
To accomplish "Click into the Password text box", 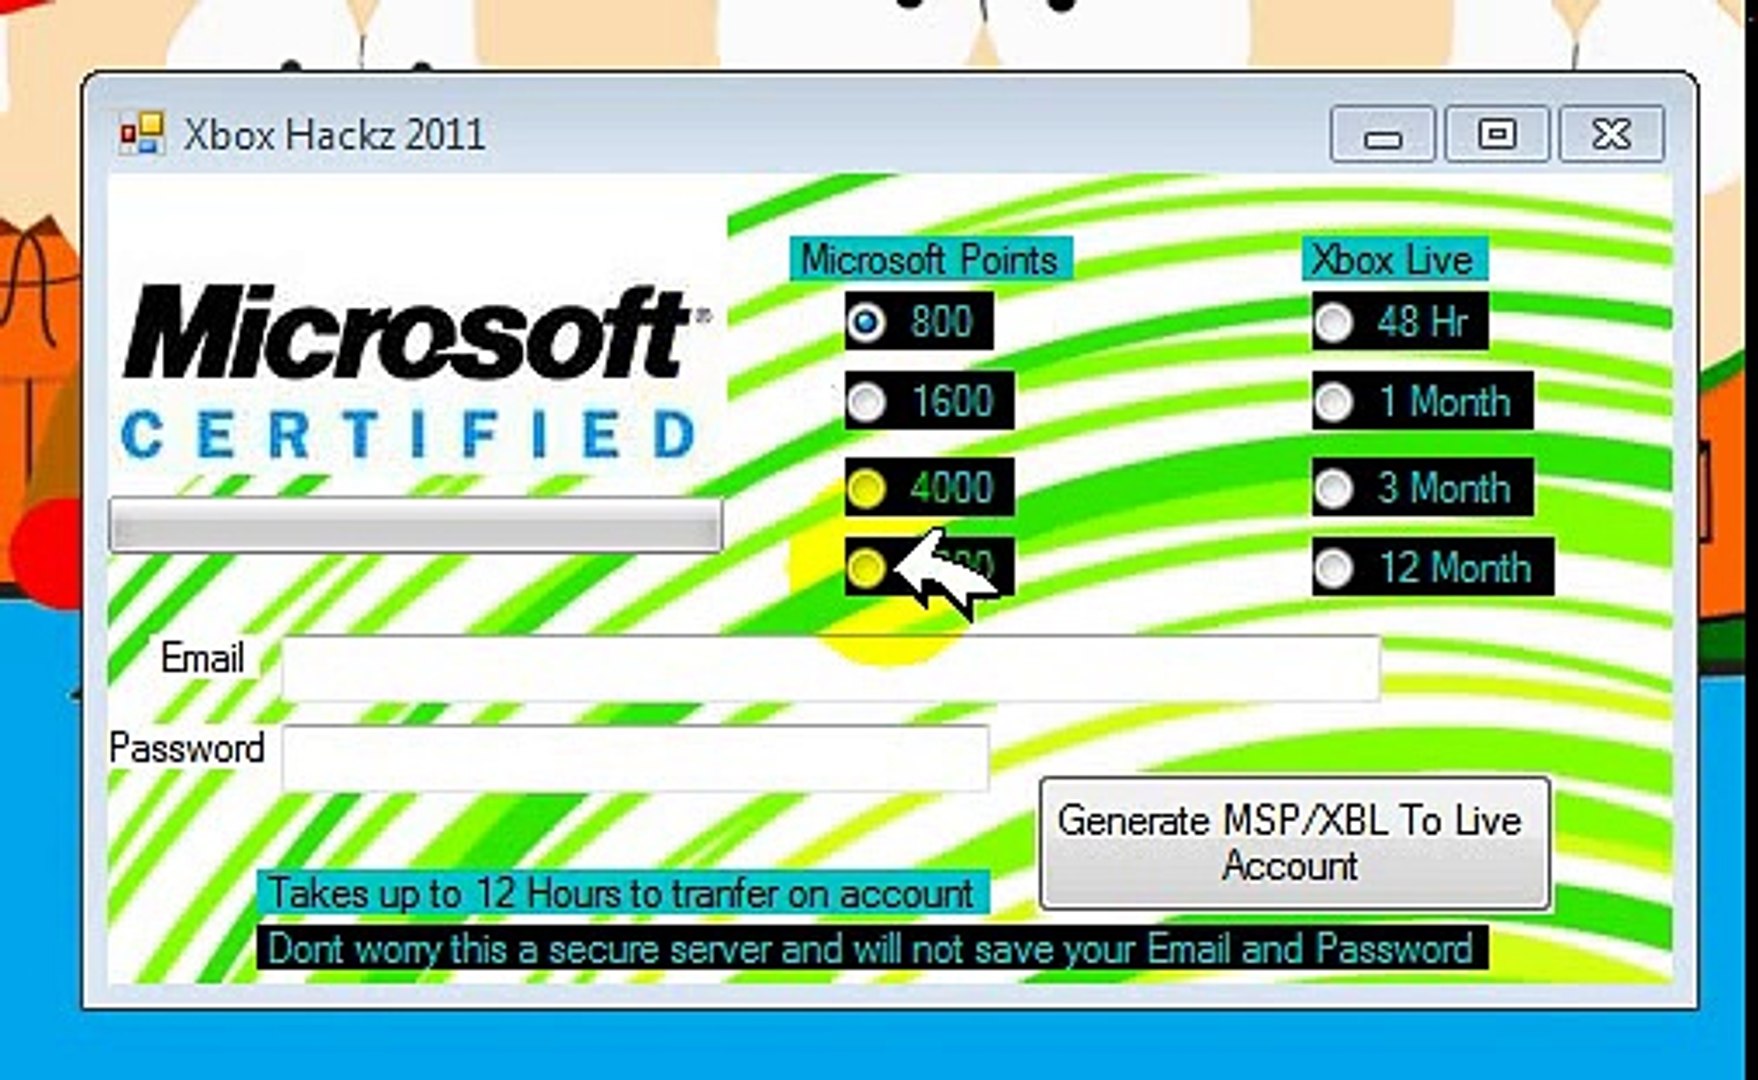I will point(635,758).
